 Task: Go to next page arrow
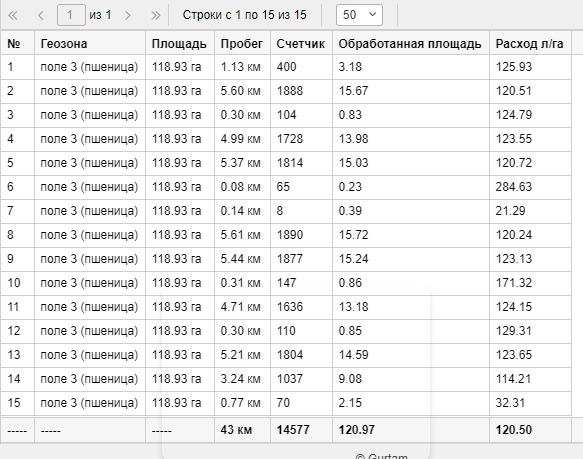coord(128,15)
